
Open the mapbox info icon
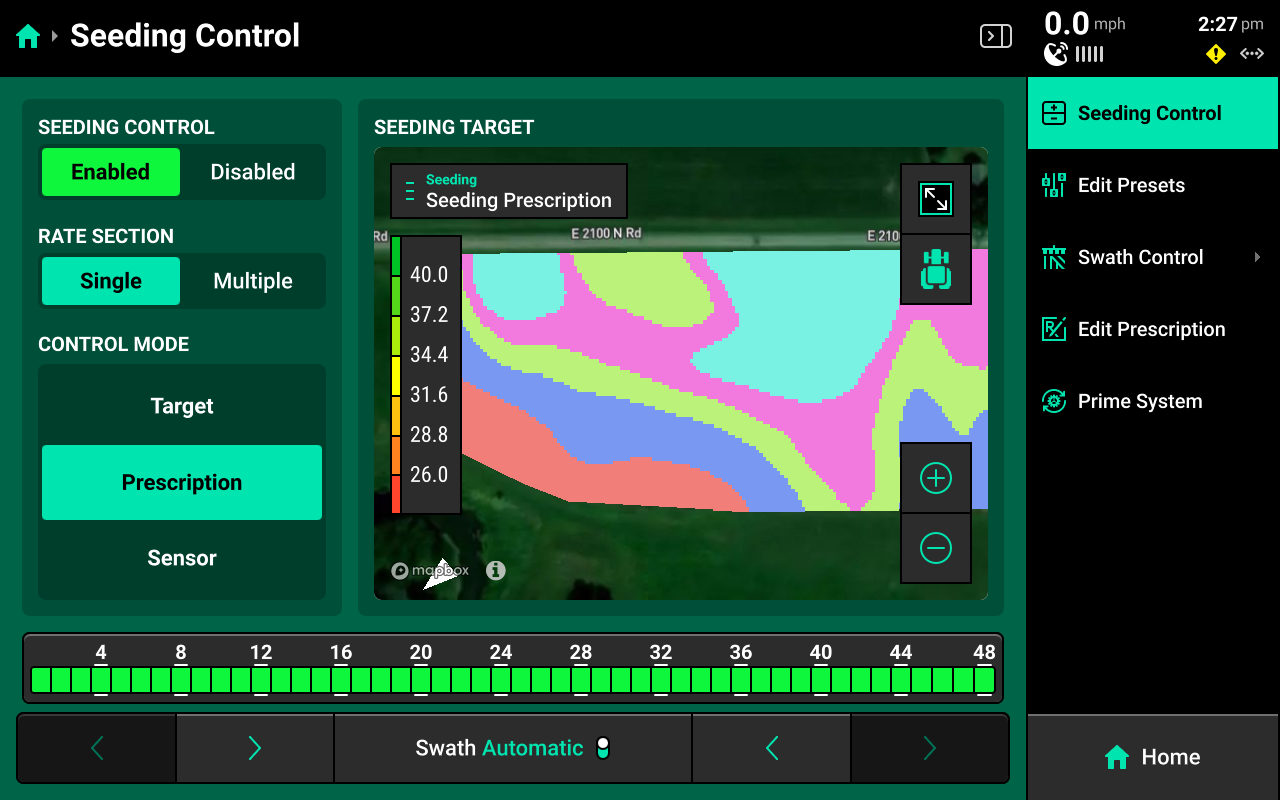[496, 570]
